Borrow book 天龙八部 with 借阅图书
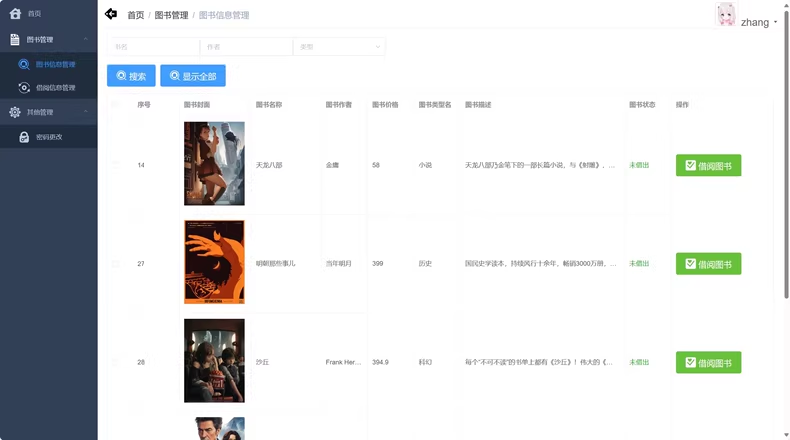Viewport: 790px width, 440px height. 708,165
